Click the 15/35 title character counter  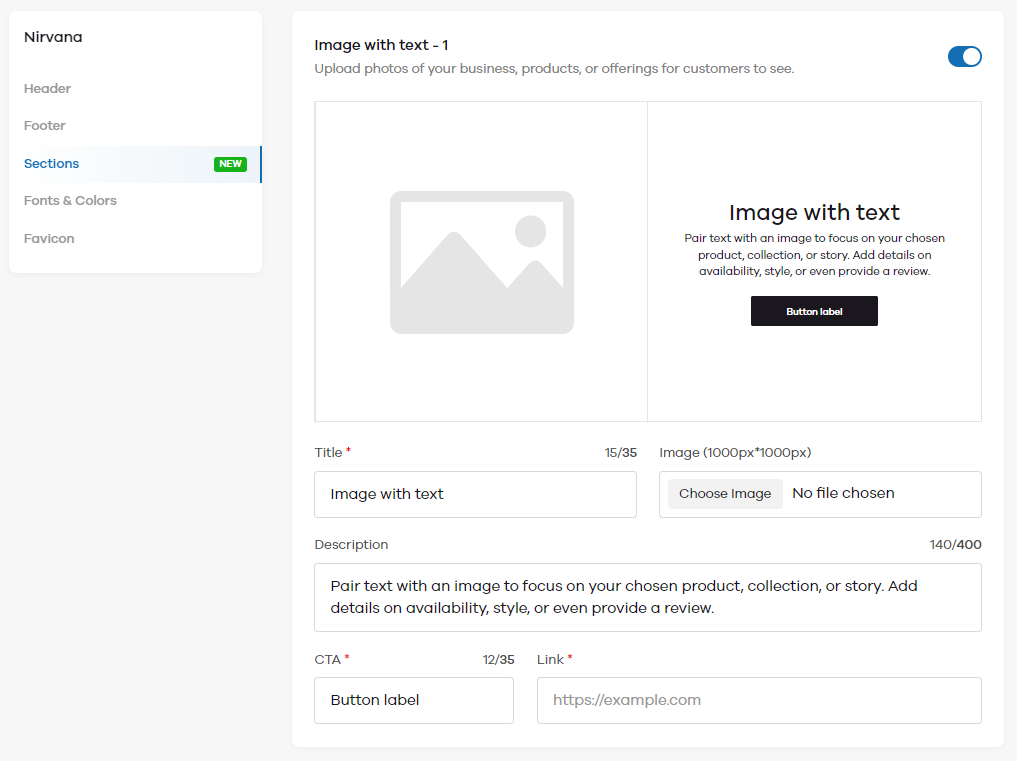[621, 452]
